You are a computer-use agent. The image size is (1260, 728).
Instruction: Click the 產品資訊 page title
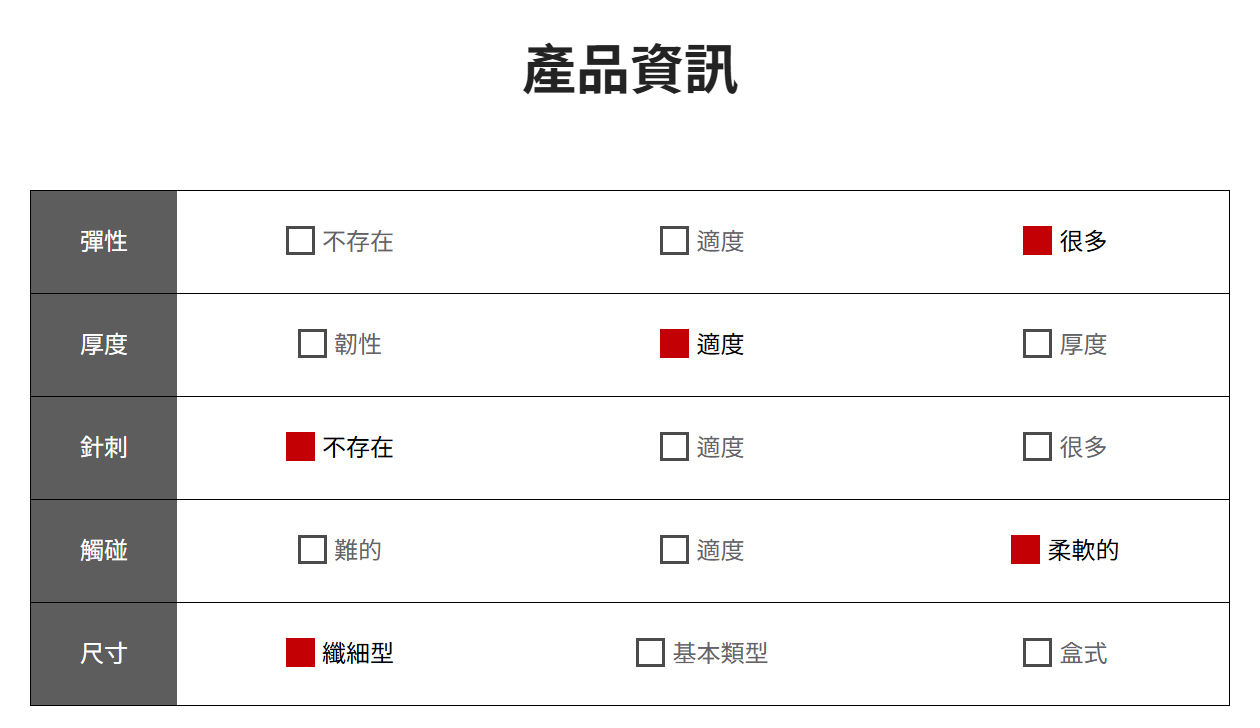(x=630, y=71)
